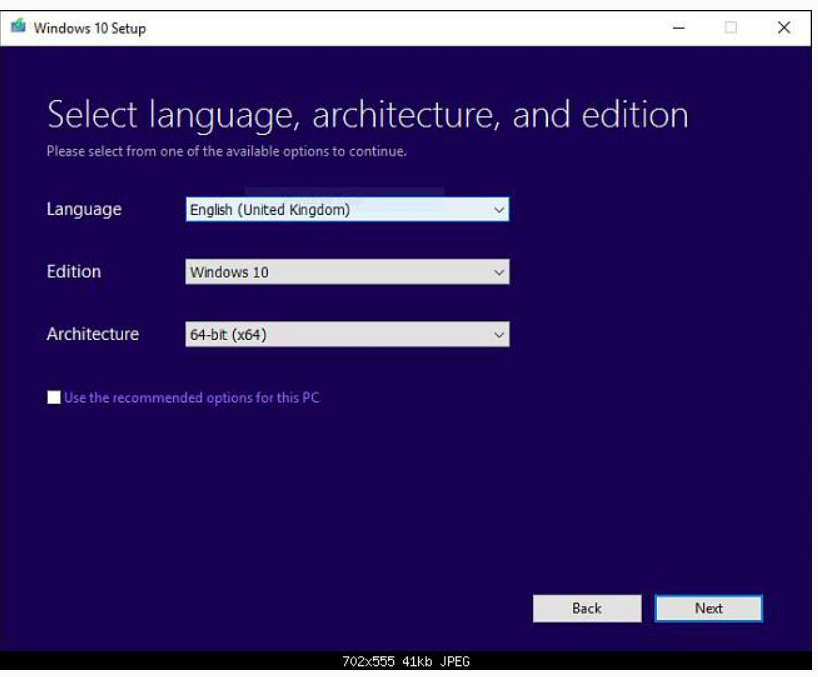Click the 'Select language, architecture, and edition' heading
Screen dimensions: 818x677
(x=368, y=115)
